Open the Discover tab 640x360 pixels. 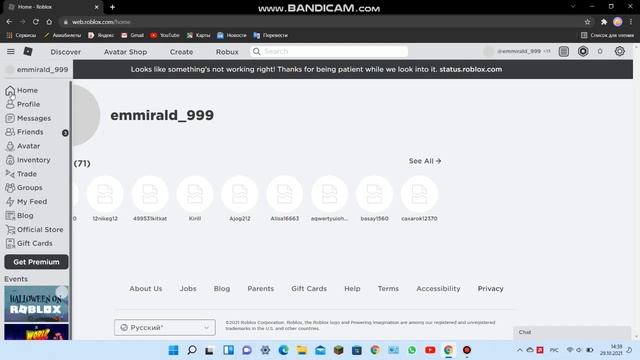pos(66,52)
